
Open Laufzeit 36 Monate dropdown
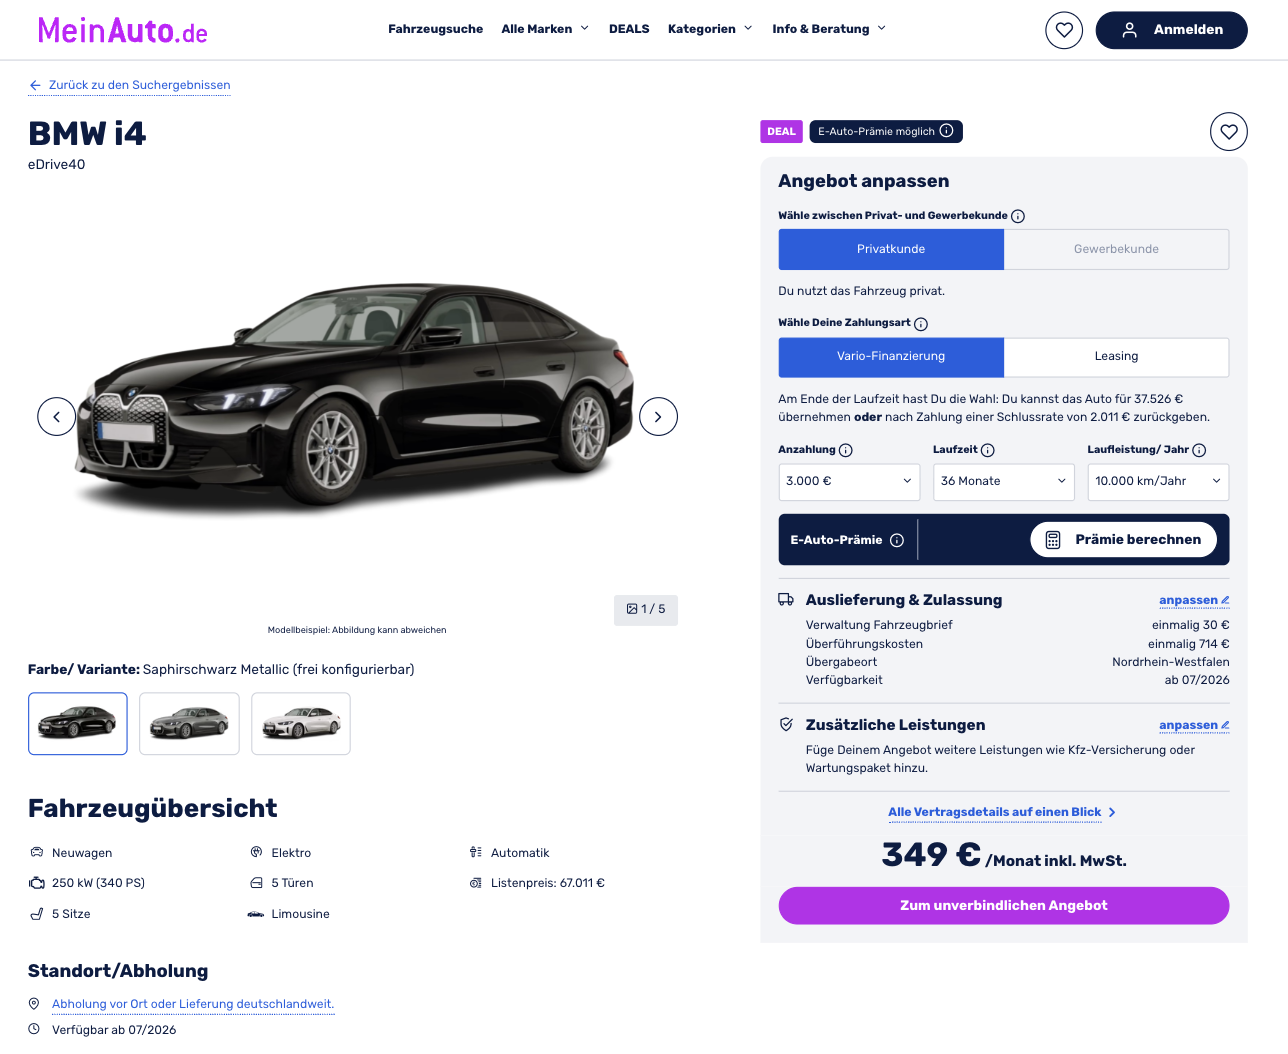(x=1004, y=481)
